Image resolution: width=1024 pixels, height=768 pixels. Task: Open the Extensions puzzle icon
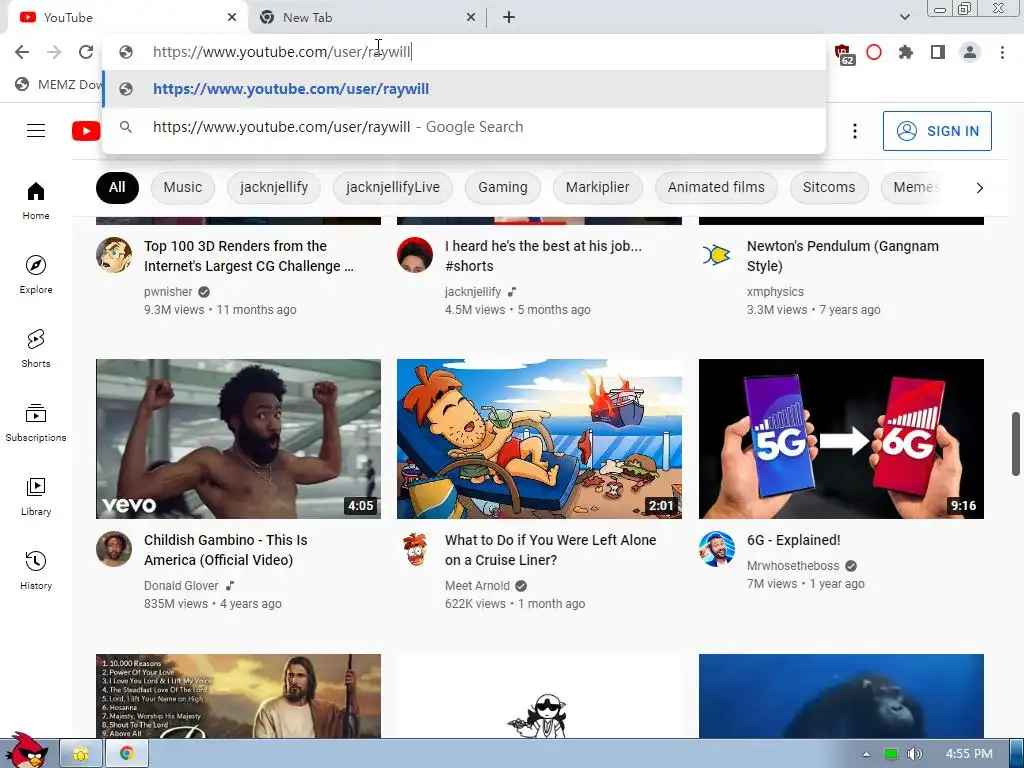point(906,52)
